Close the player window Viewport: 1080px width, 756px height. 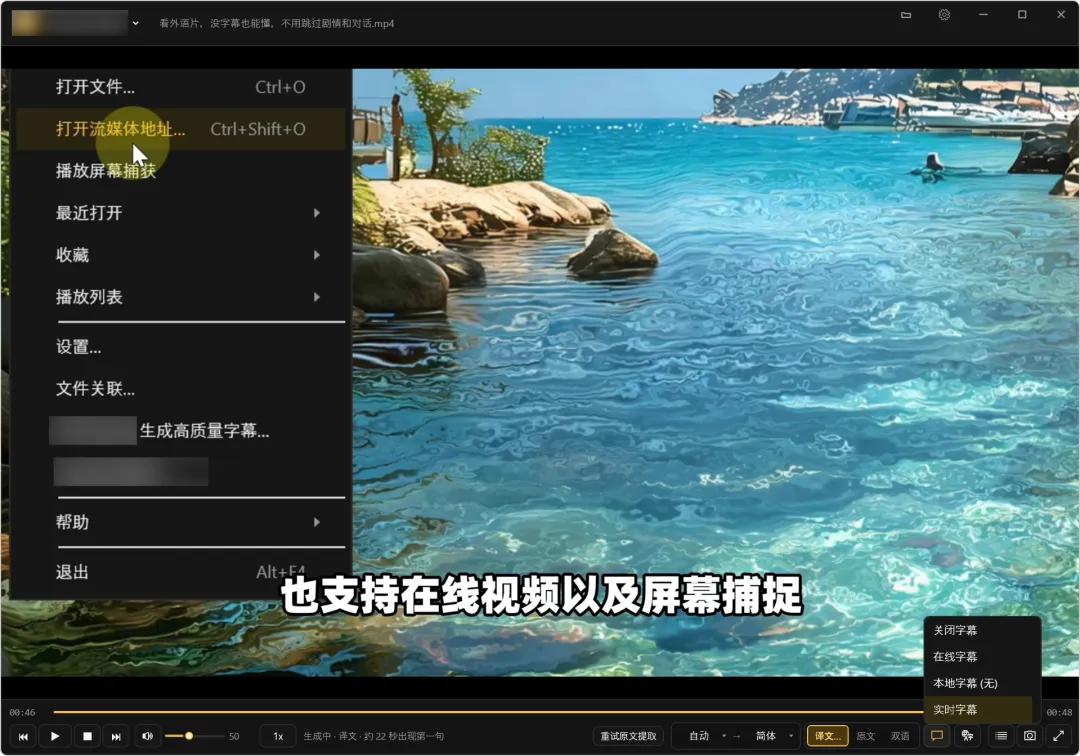coord(1061,14)
